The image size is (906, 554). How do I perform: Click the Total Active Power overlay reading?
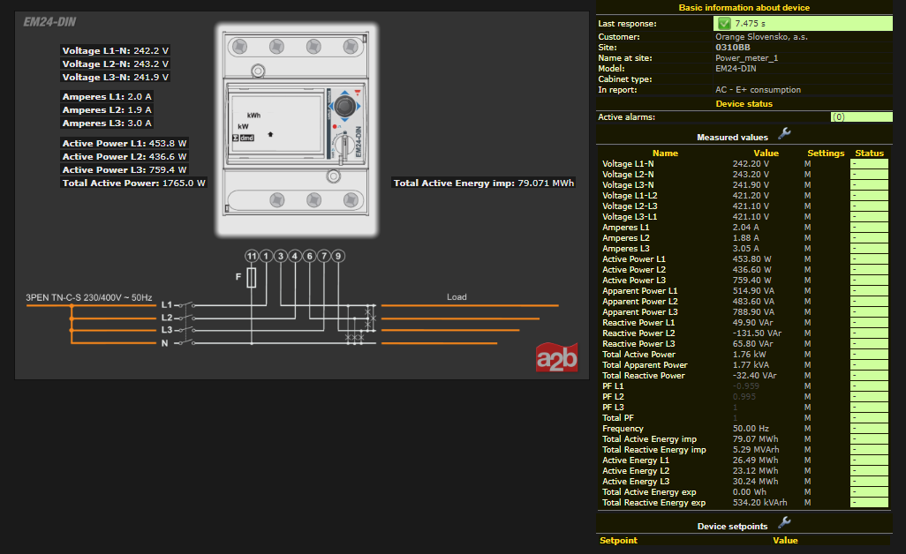134,183
